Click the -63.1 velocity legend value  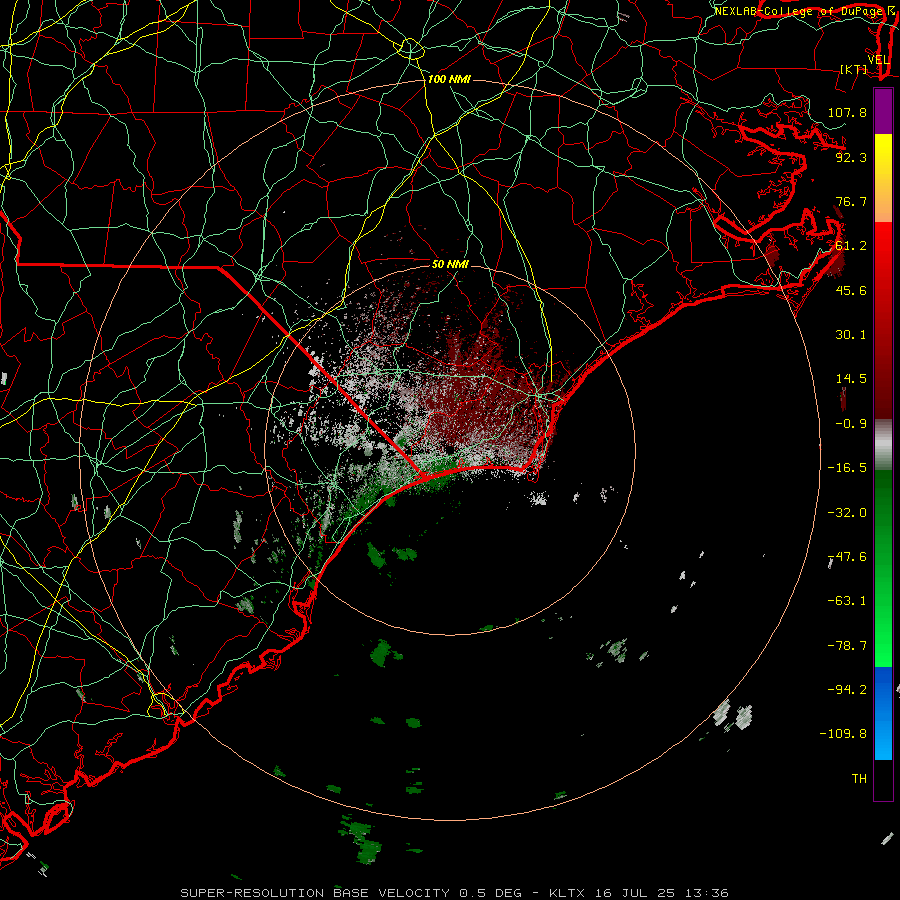pos(847,601)
